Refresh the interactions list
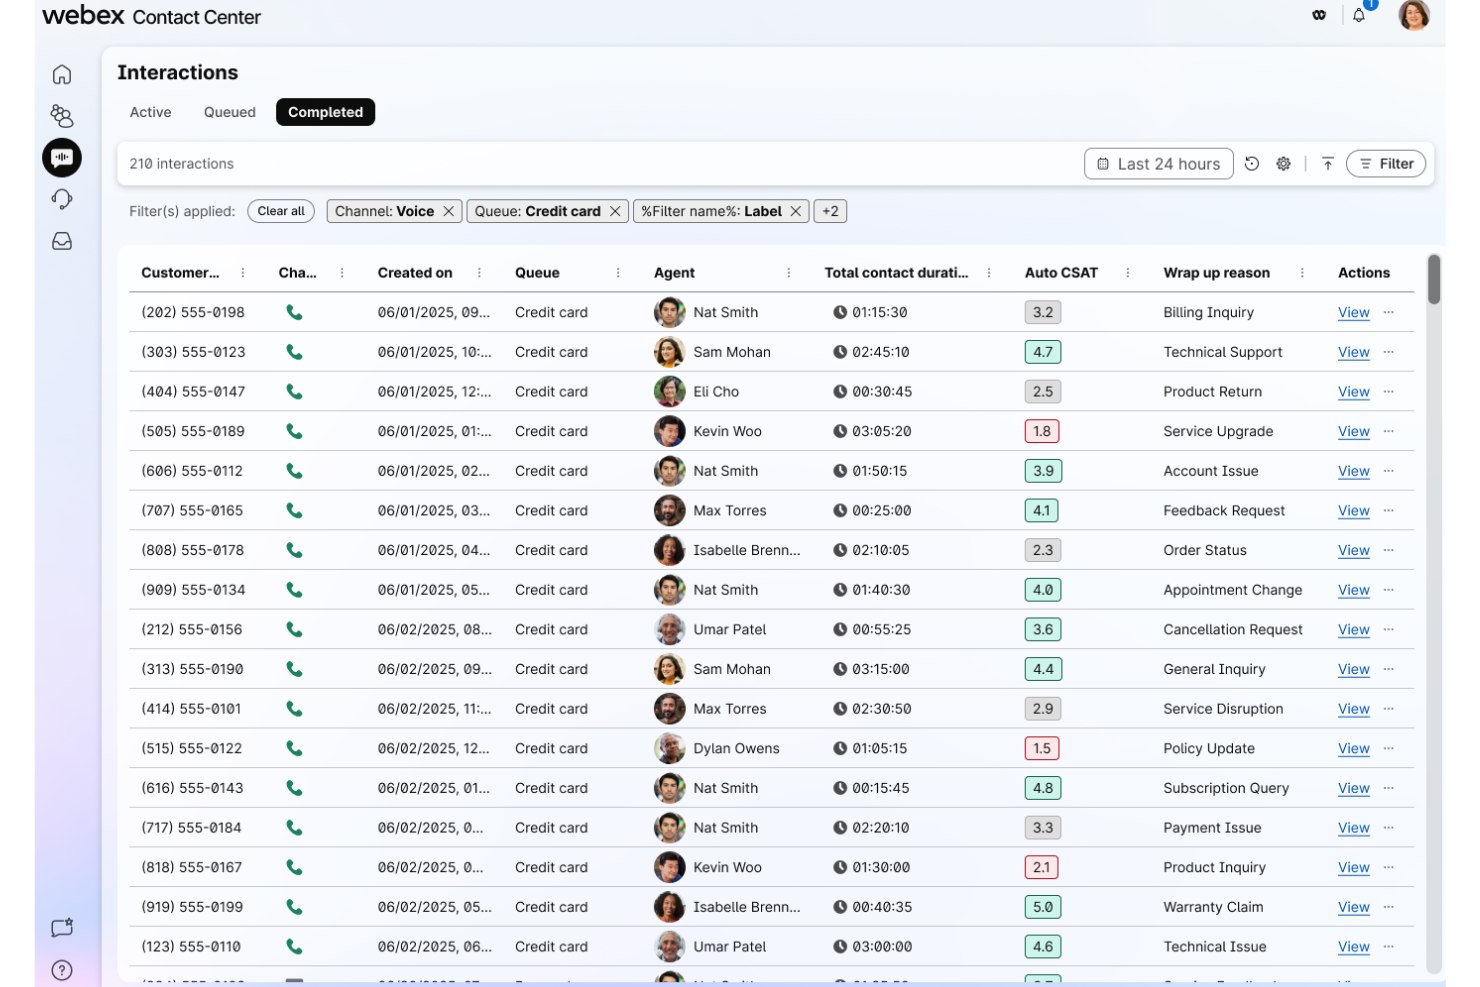Screen dimensions: 1480x987 1252,163
